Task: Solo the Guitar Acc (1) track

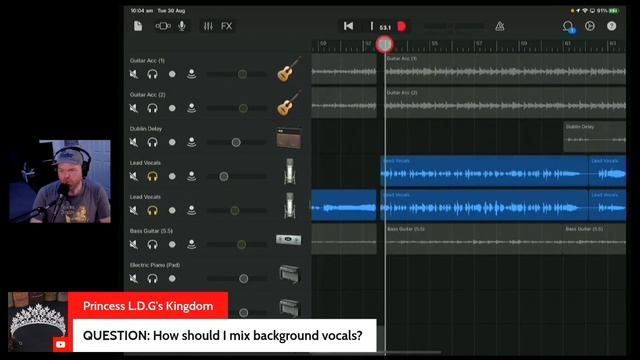Action: [x=153, y=74]
